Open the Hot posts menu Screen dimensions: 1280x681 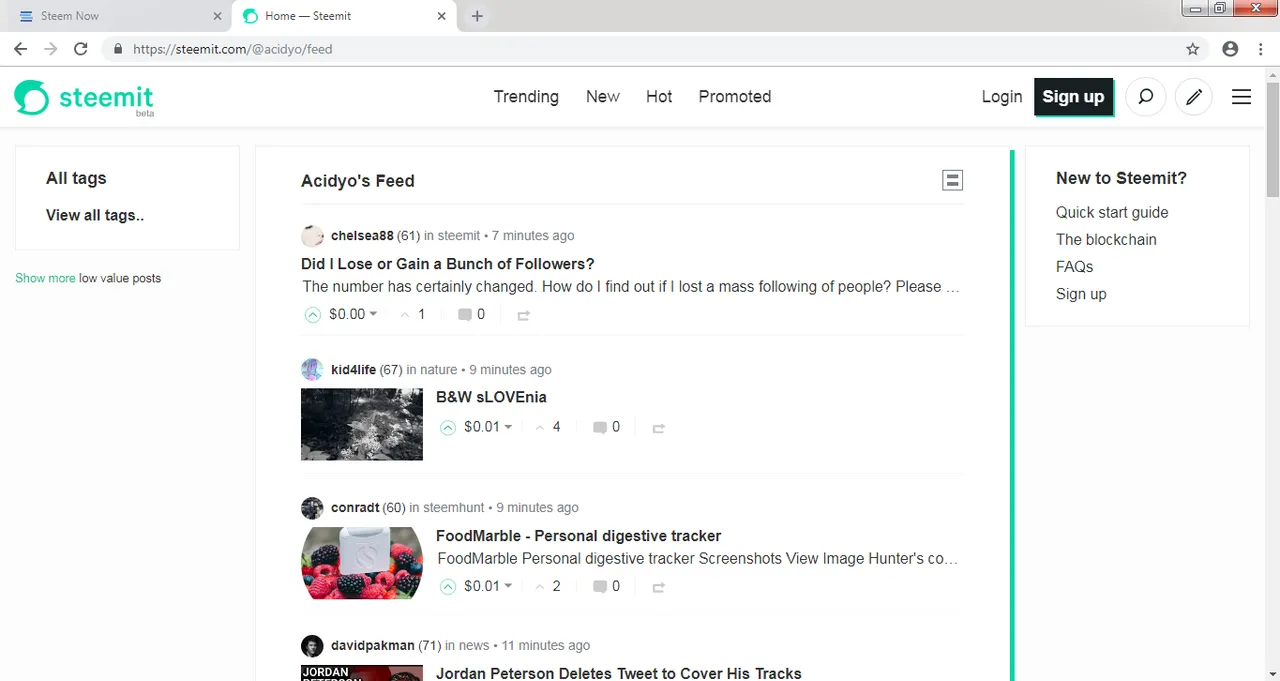[x=659, y=97]
